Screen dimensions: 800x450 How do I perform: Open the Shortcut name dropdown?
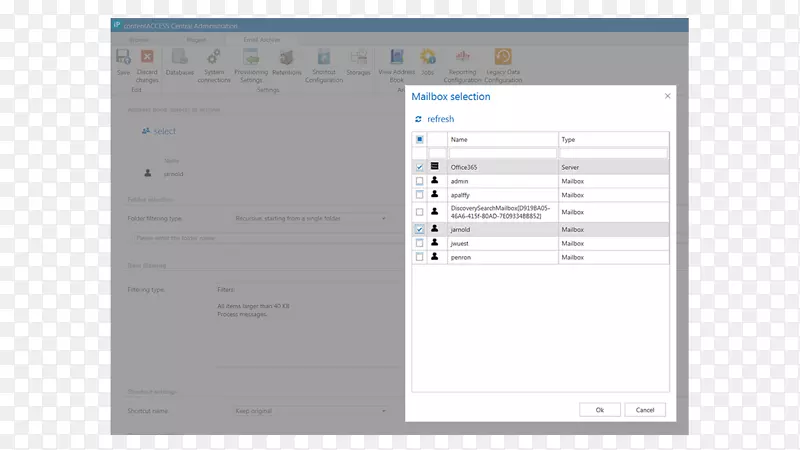(311, 411)
